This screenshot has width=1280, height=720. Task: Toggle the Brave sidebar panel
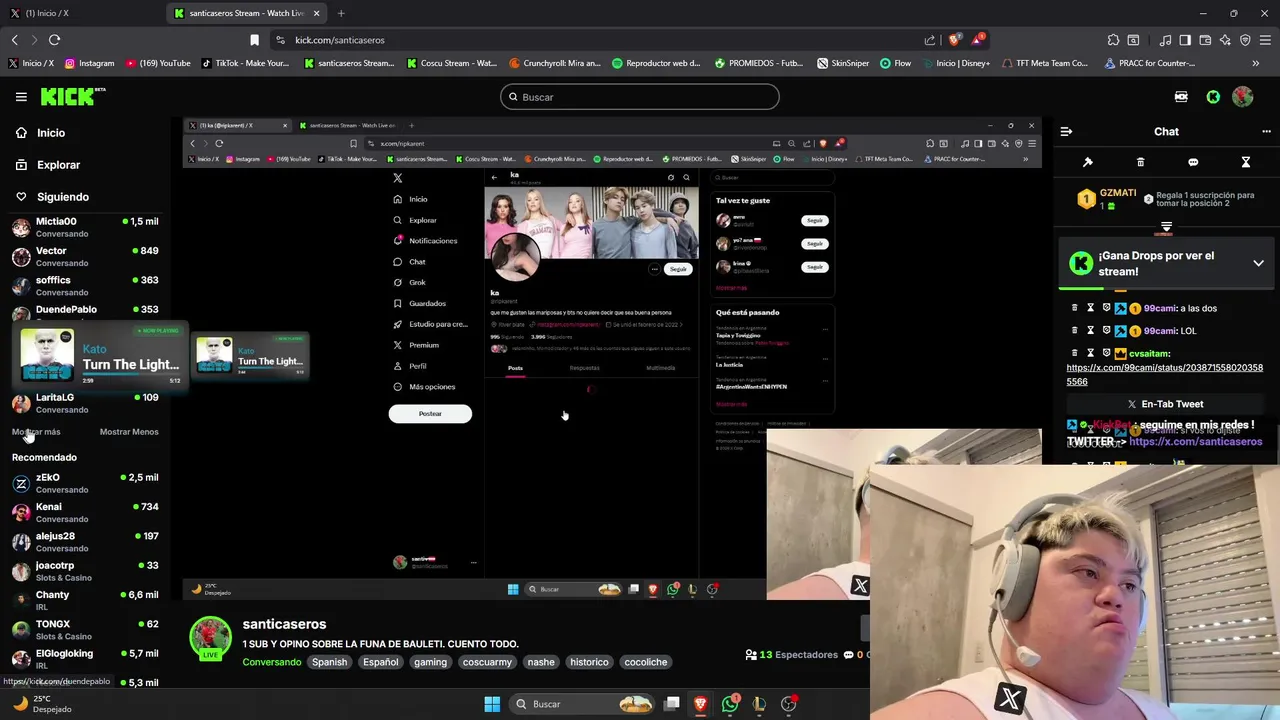point(1185,40)
